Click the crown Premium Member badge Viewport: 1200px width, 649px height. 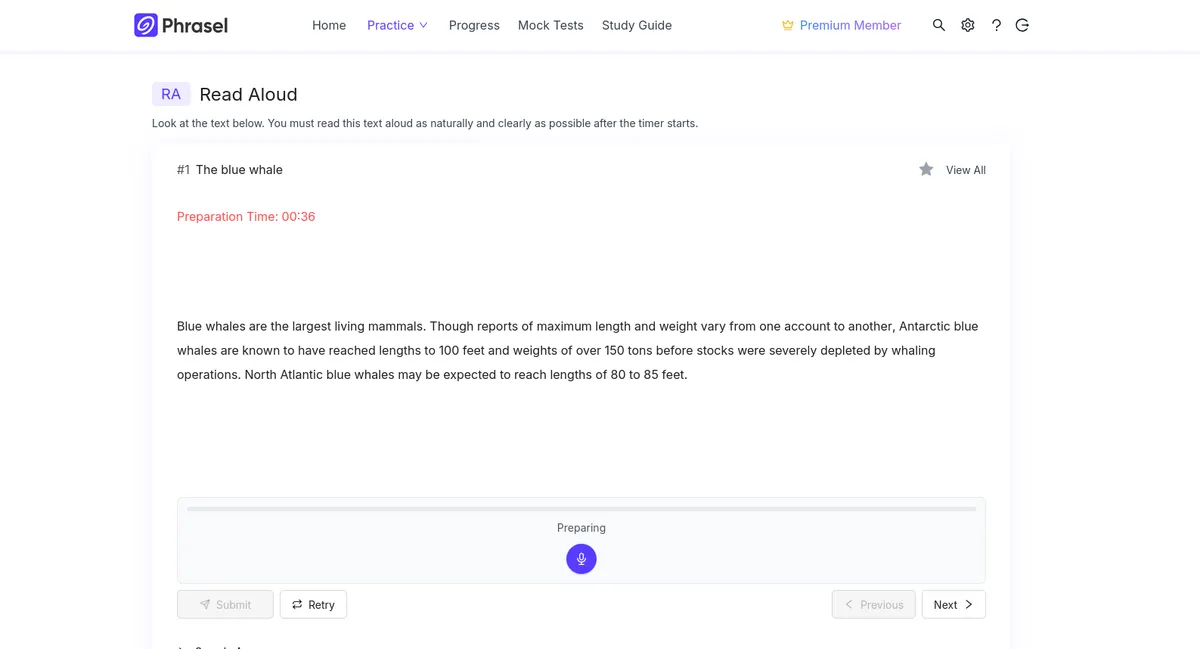pyautogui.click(x=841, y=25)
